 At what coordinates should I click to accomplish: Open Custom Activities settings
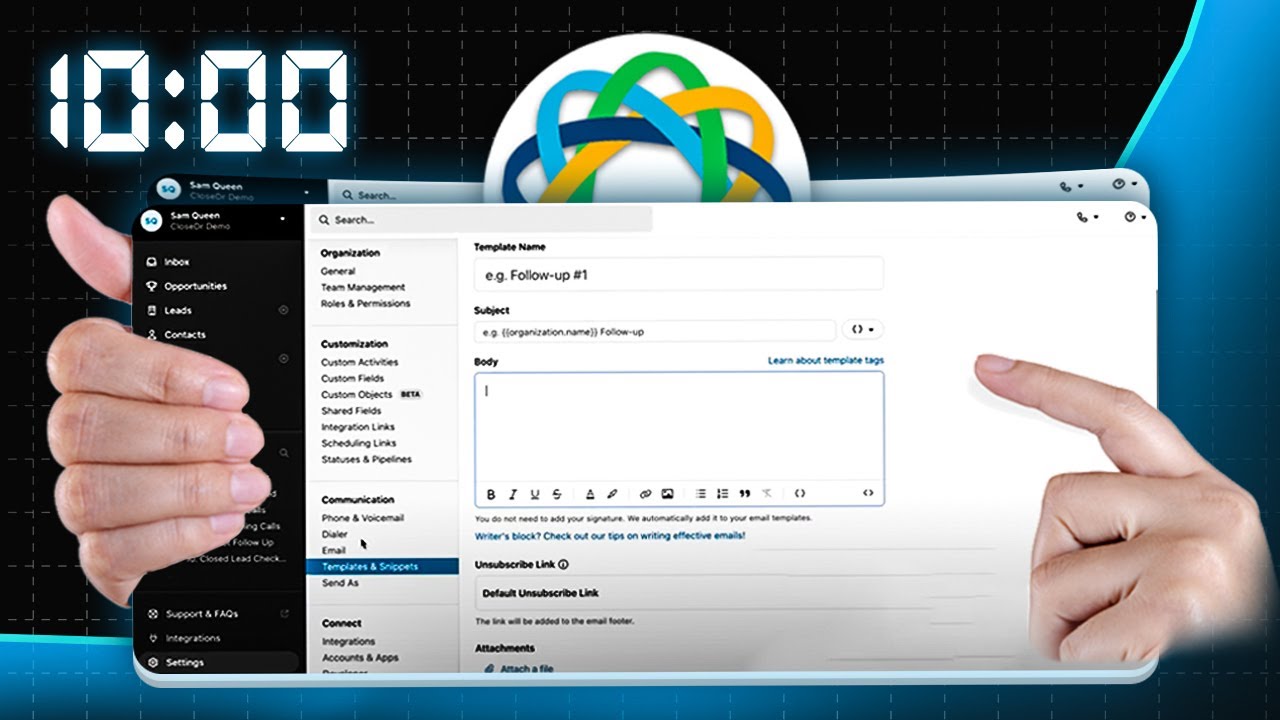[x=359, y=362]
